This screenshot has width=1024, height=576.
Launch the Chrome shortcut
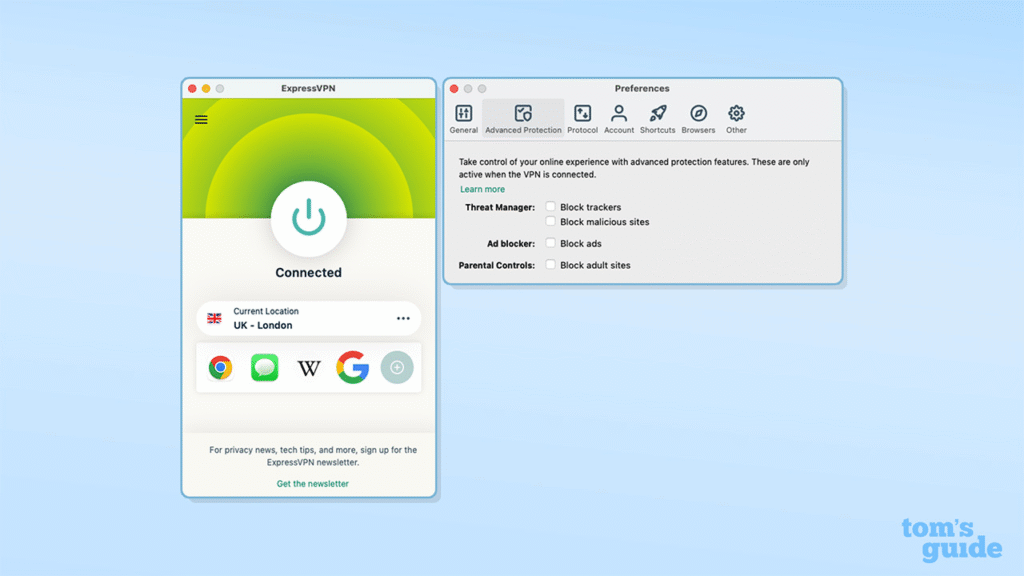point(221,368)
